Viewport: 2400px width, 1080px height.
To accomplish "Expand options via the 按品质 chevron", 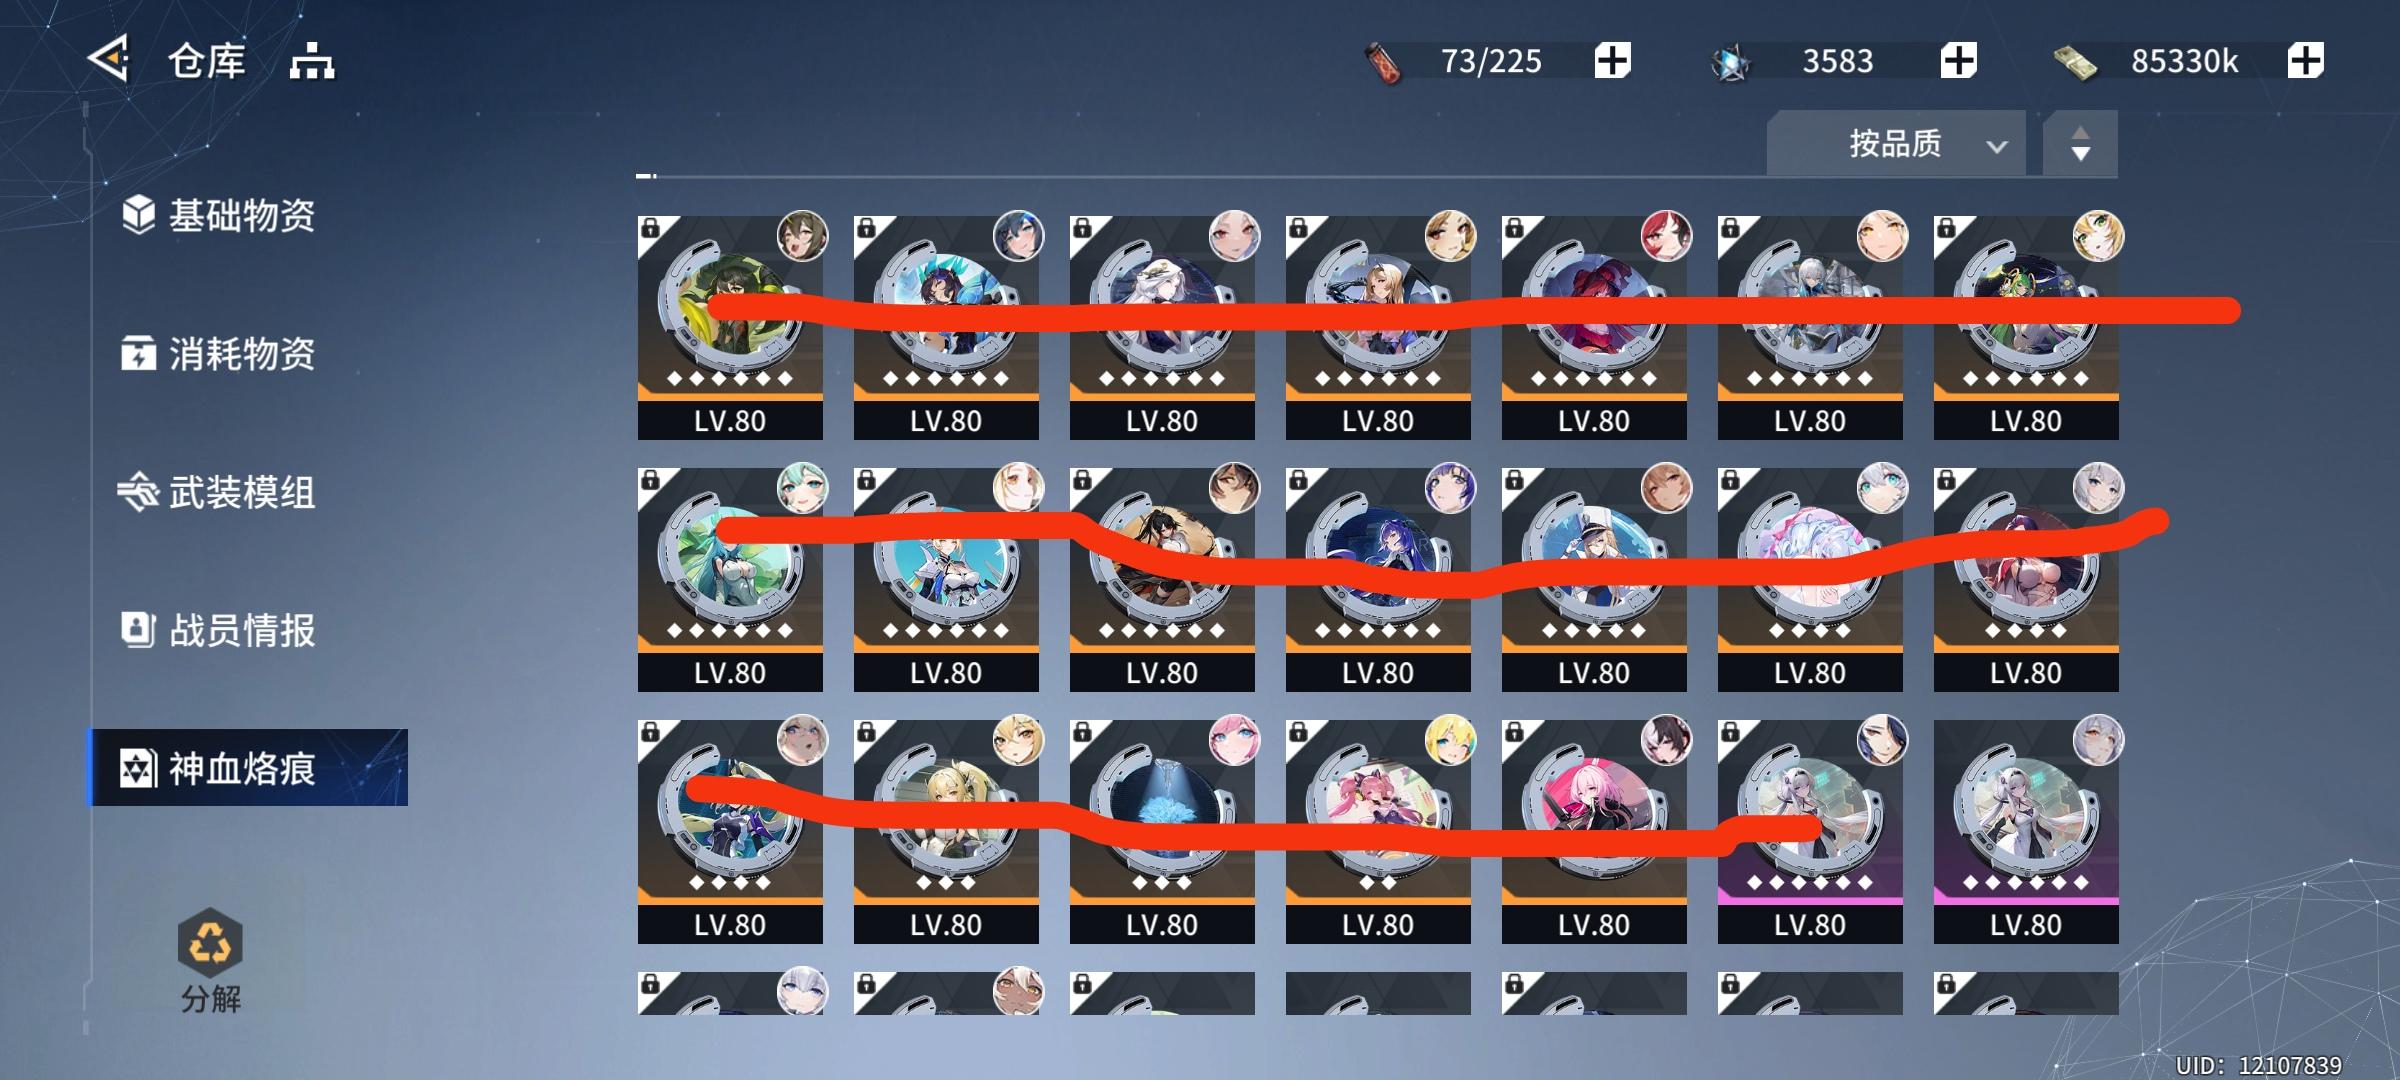I will pyautogui.click(x=1997, y=146).
